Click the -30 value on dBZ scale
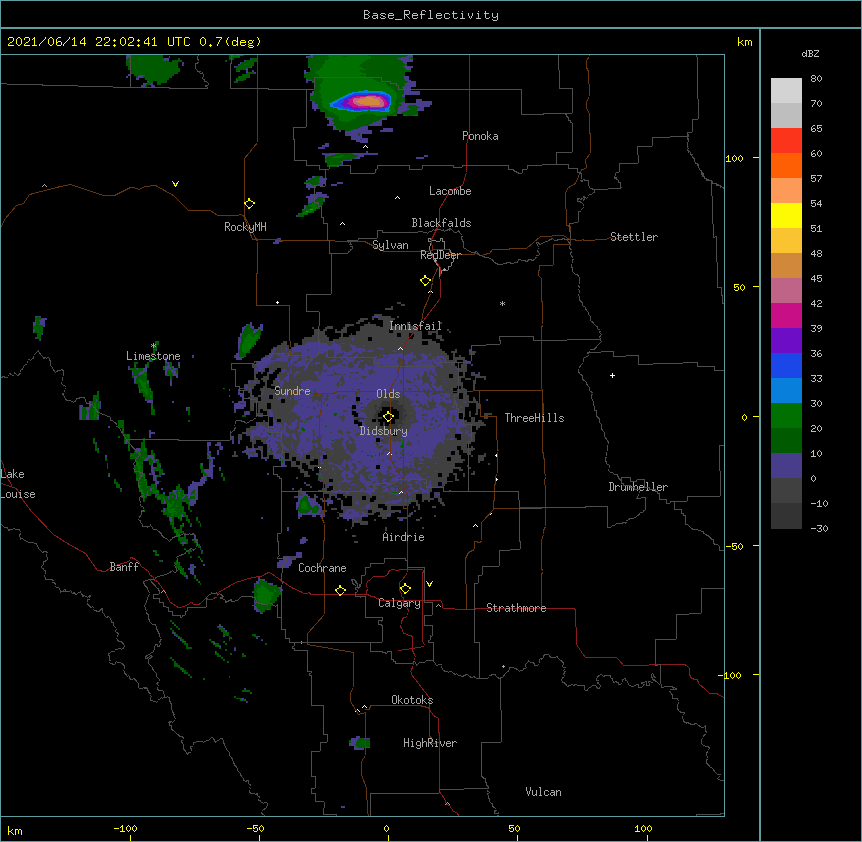Viewport: 862px width, 842px height. [x=819, y=529]
